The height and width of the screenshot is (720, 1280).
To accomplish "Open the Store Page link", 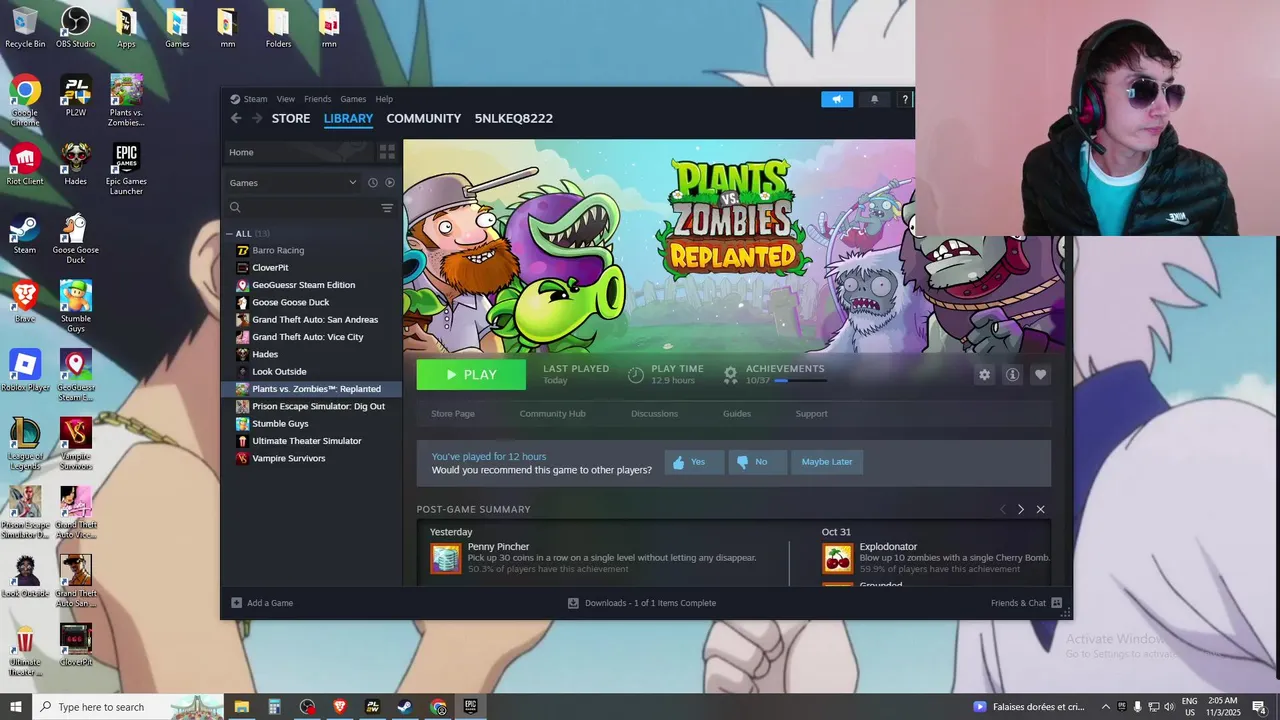I will 453,414.
